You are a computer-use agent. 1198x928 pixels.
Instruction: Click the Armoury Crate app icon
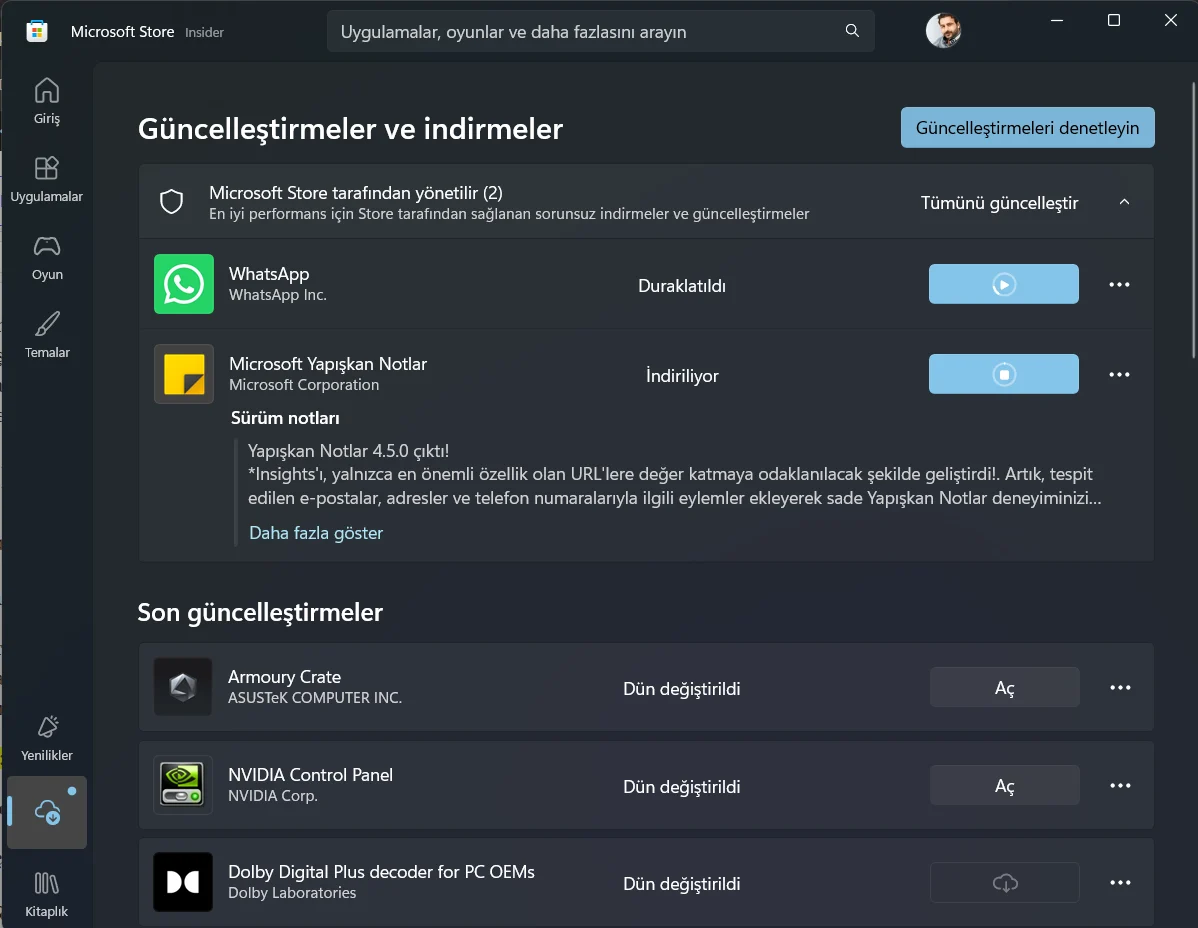point(183,687)
